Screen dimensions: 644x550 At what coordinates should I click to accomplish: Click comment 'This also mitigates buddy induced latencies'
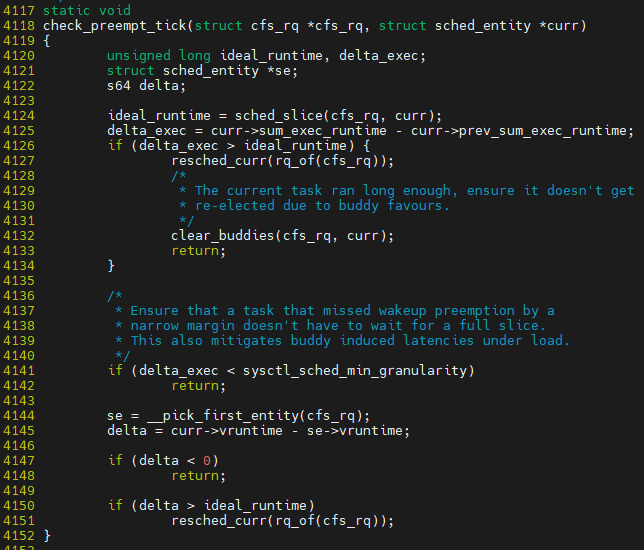click(x=302, y=341)
